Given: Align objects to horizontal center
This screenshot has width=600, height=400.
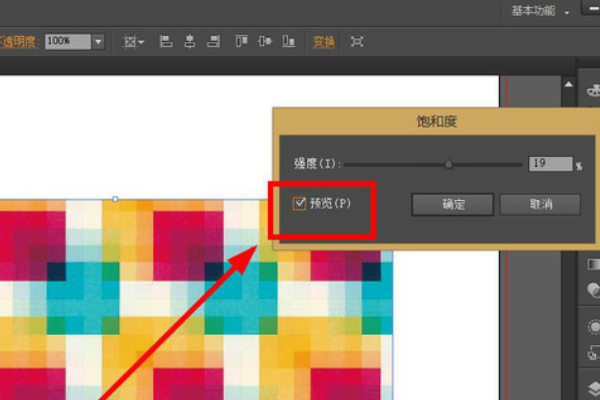Looking at the screenshot, I should click(189, 41).
